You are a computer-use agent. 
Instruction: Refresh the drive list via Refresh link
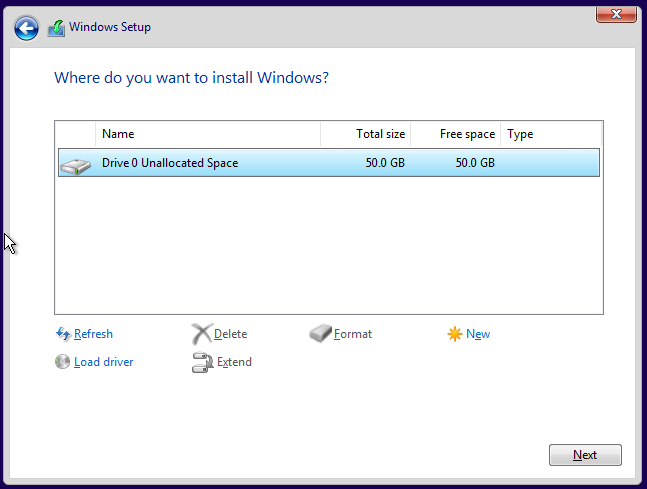(x=93, y=334)
